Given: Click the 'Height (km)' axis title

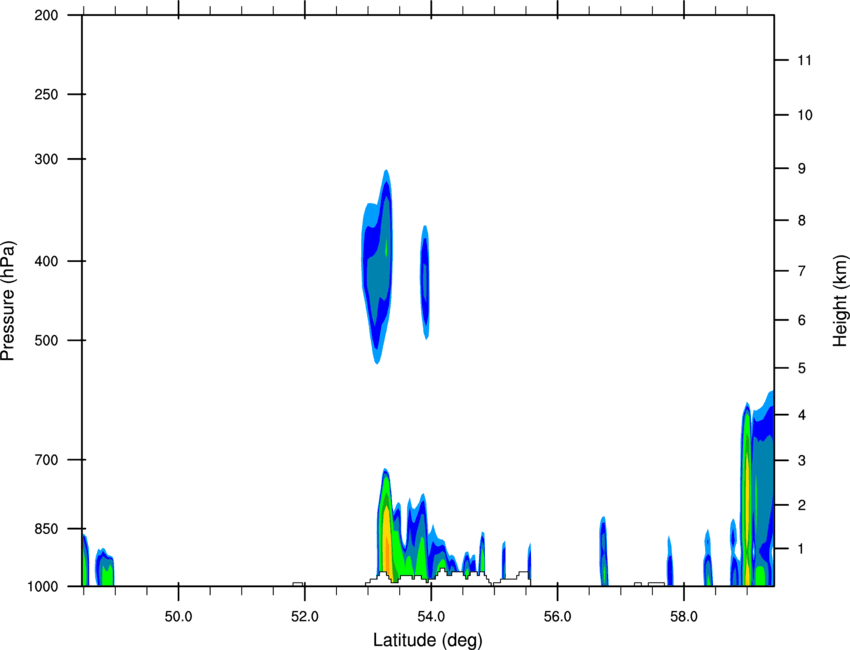Looking at the screenshot, I should [840, 301].
